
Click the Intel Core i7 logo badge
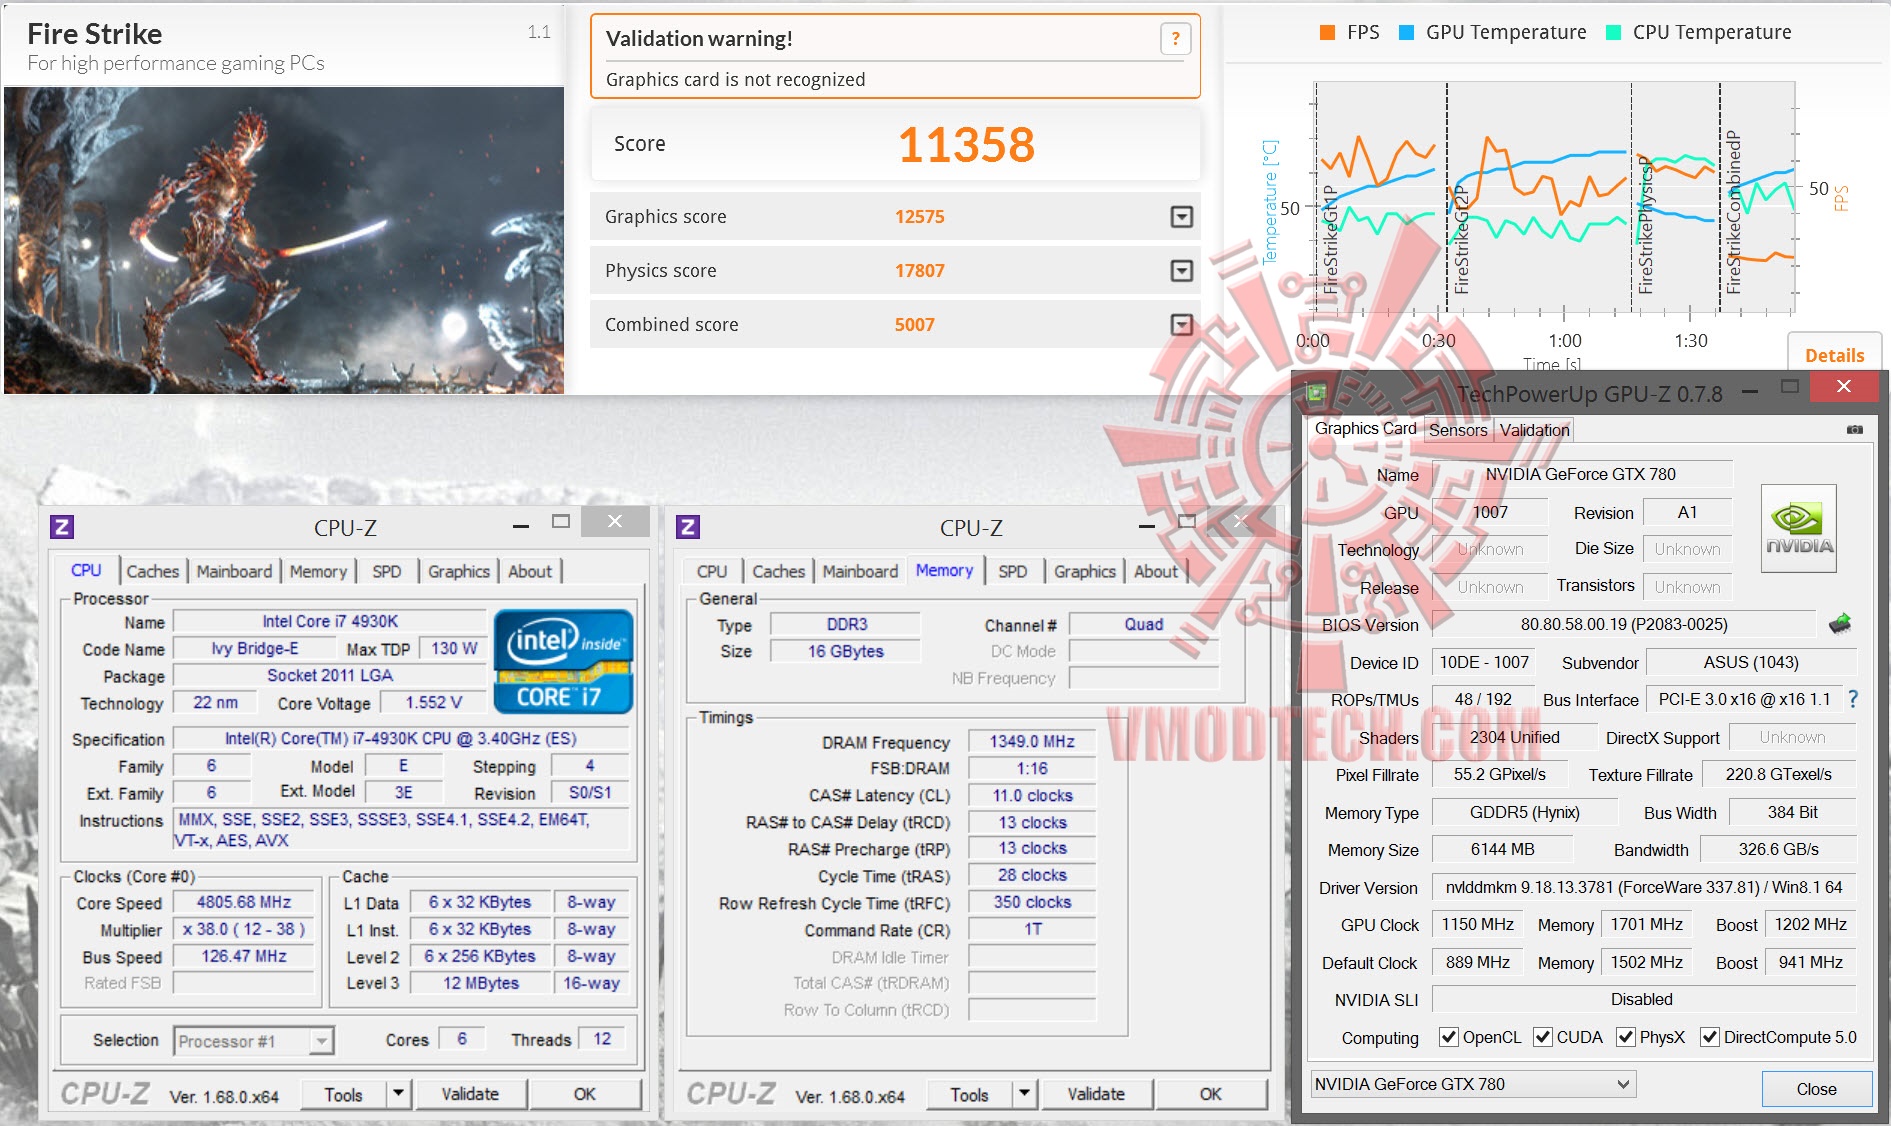click(564, 661)
